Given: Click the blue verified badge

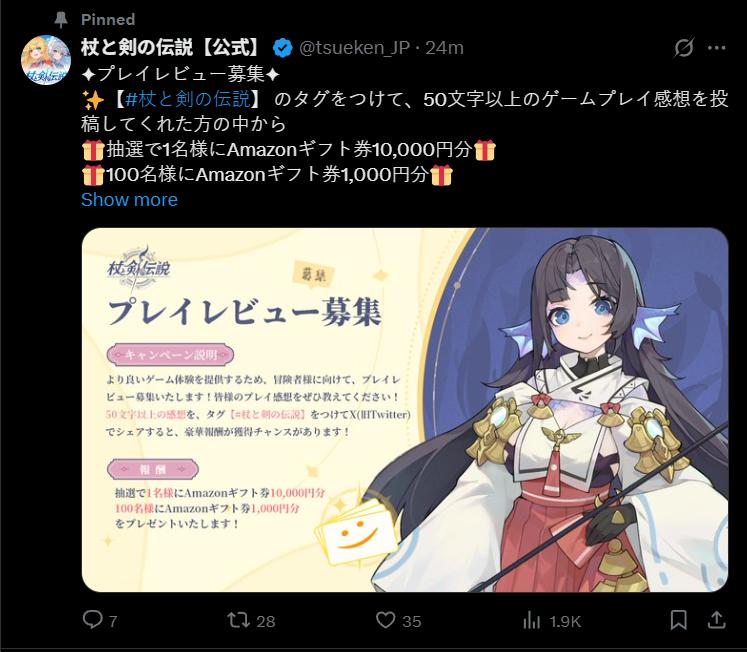Looking at the screenshot, I should [283, 48].
